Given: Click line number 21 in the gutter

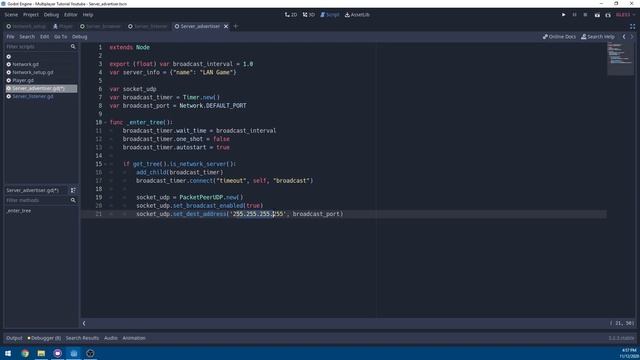Looking at the screenshot, I should [98, 214].
